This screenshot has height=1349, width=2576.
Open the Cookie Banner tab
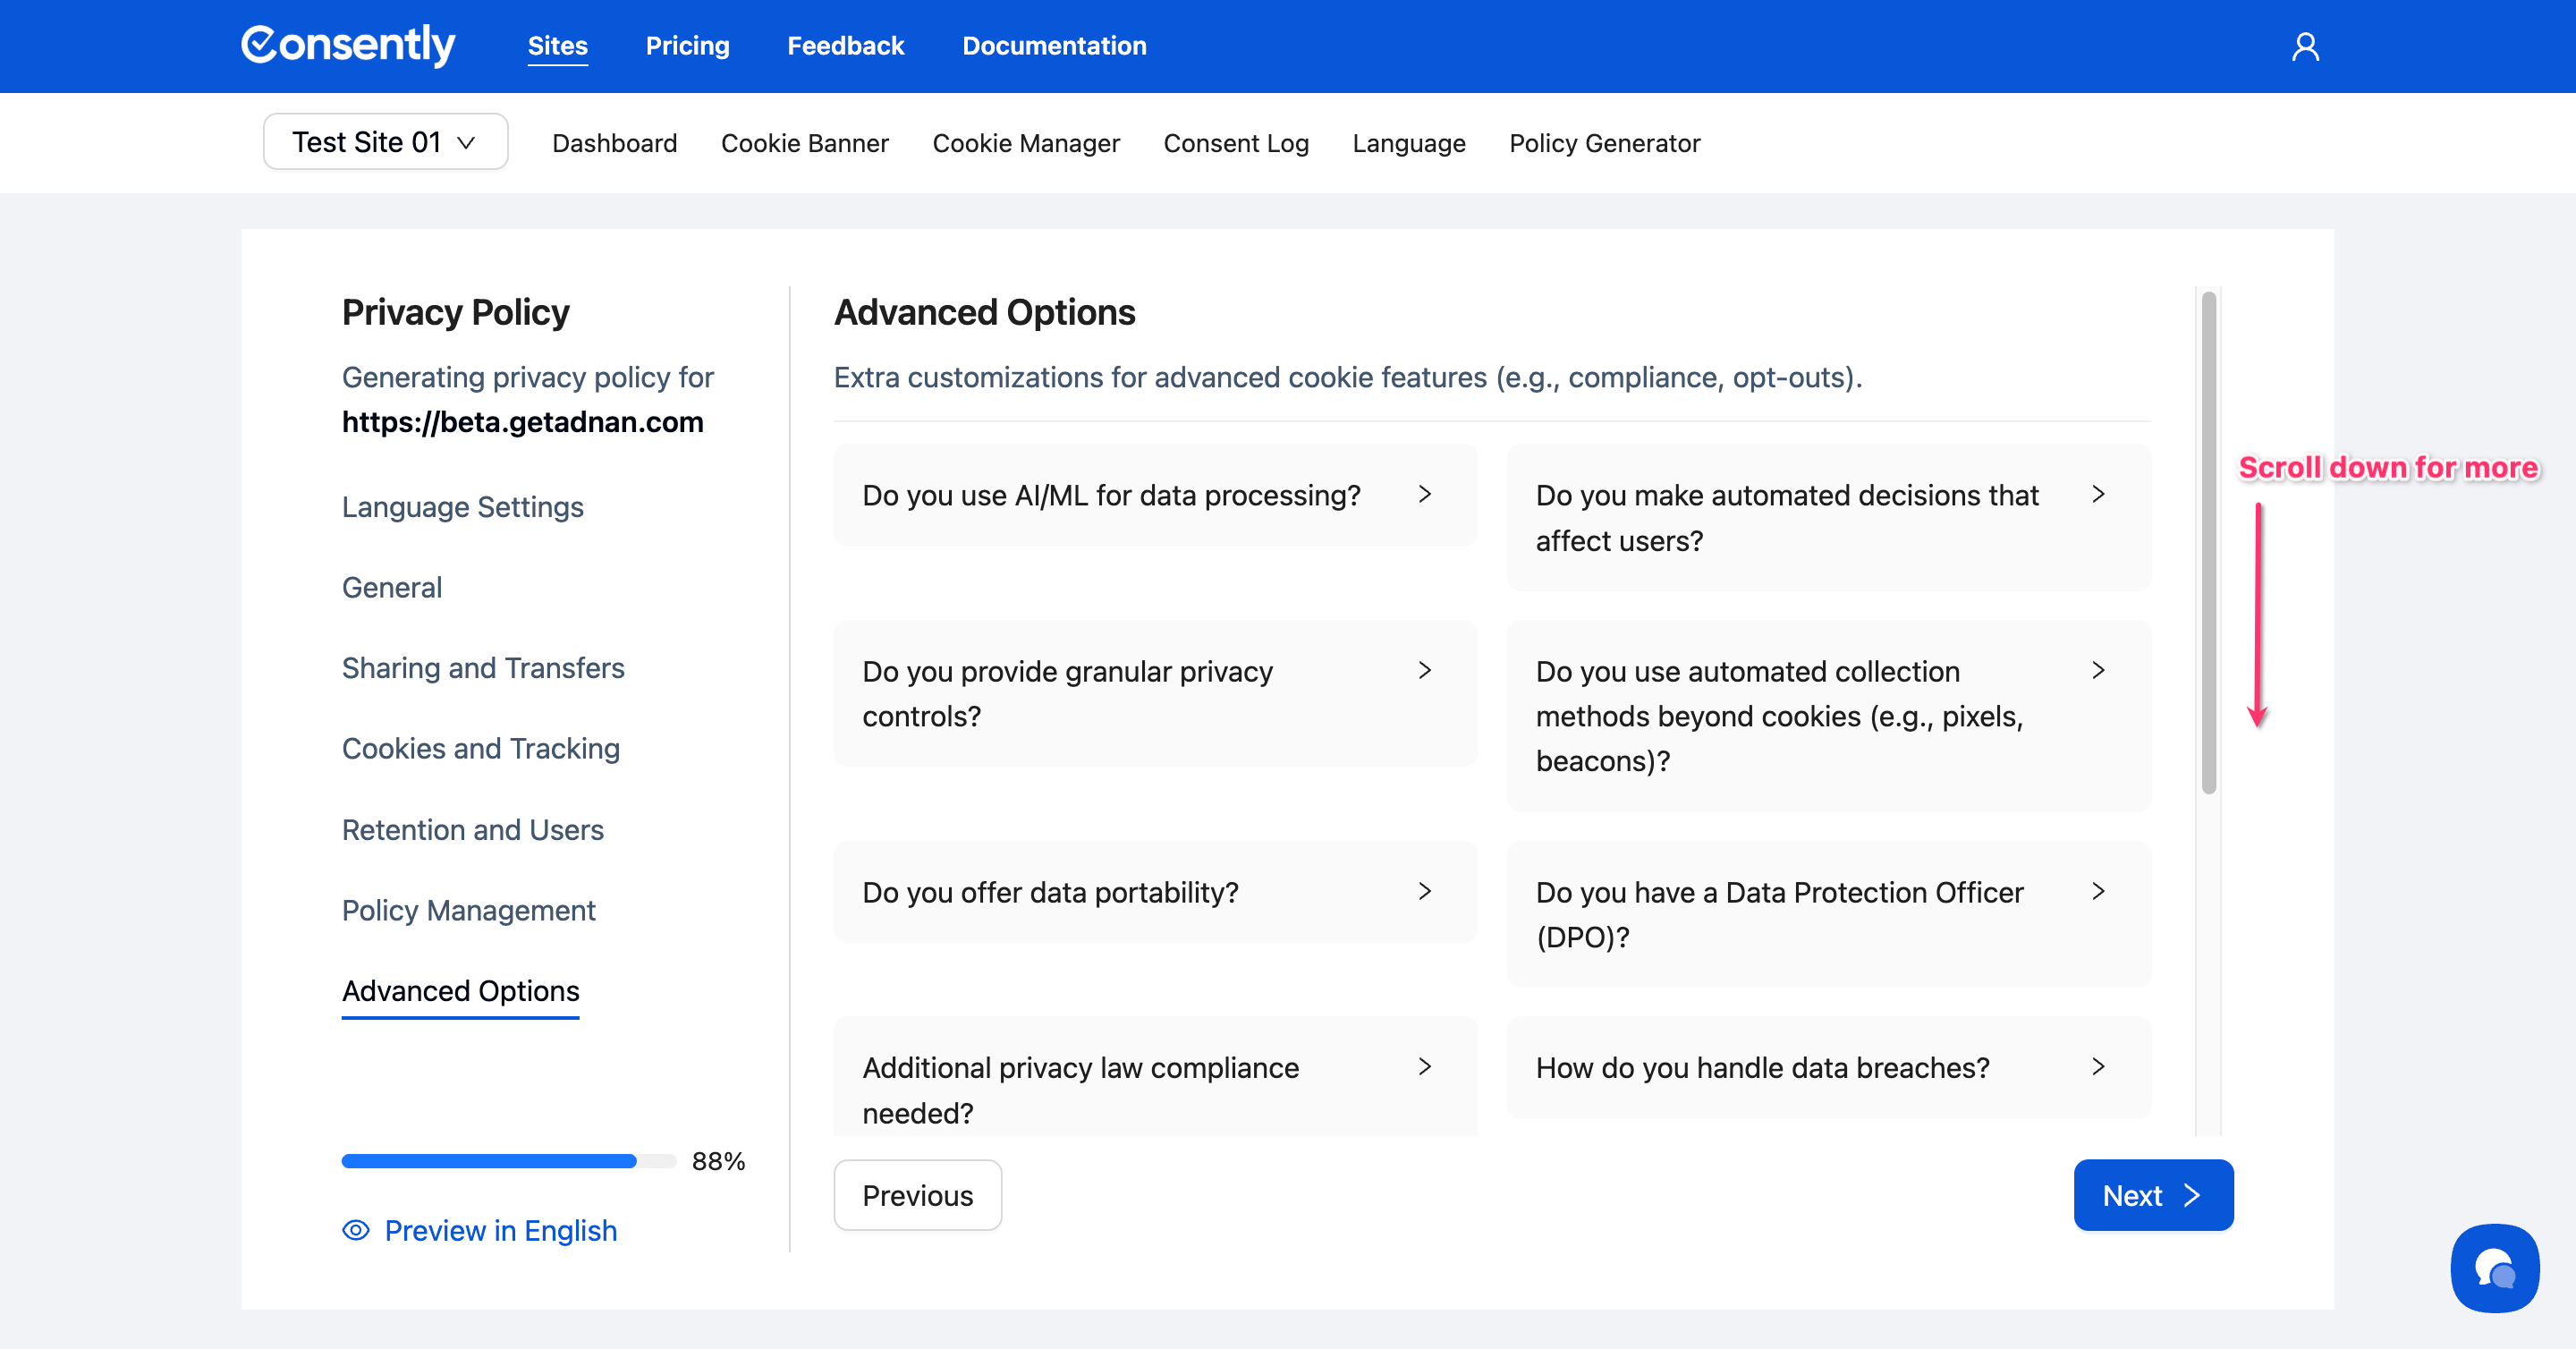[x=804, y=143]
